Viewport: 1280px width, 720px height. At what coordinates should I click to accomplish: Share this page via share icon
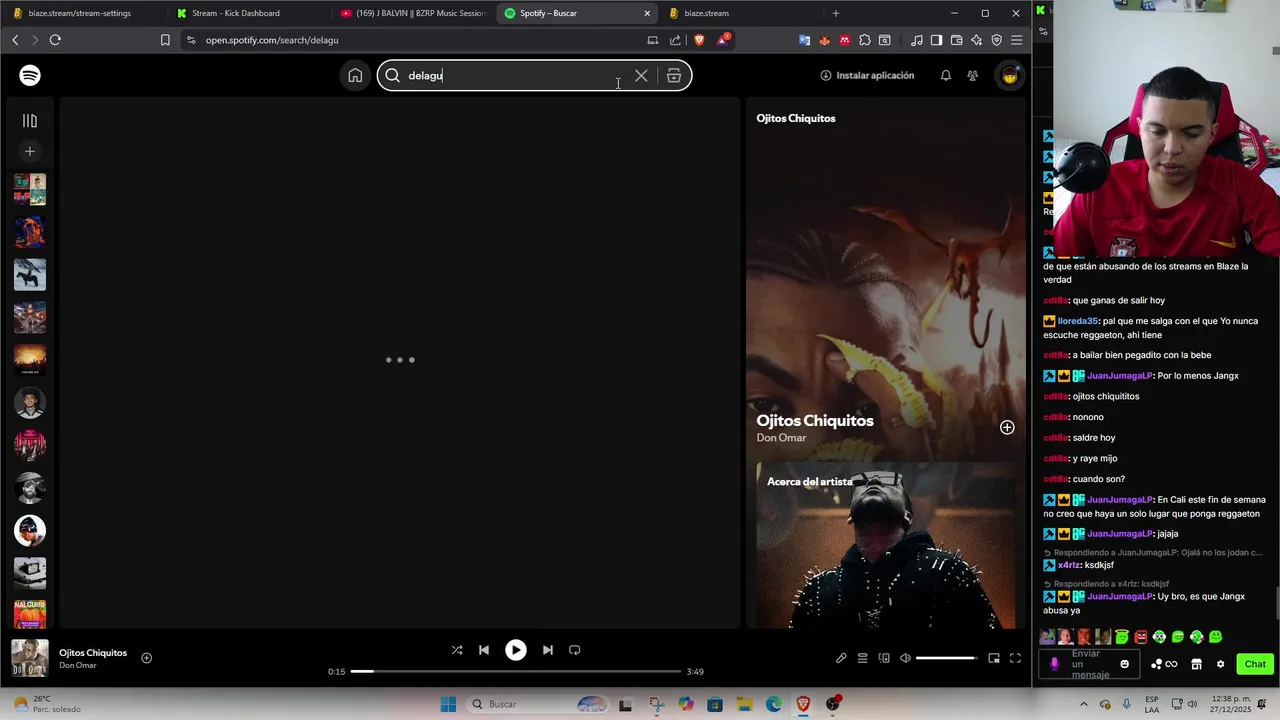(675, 40)
